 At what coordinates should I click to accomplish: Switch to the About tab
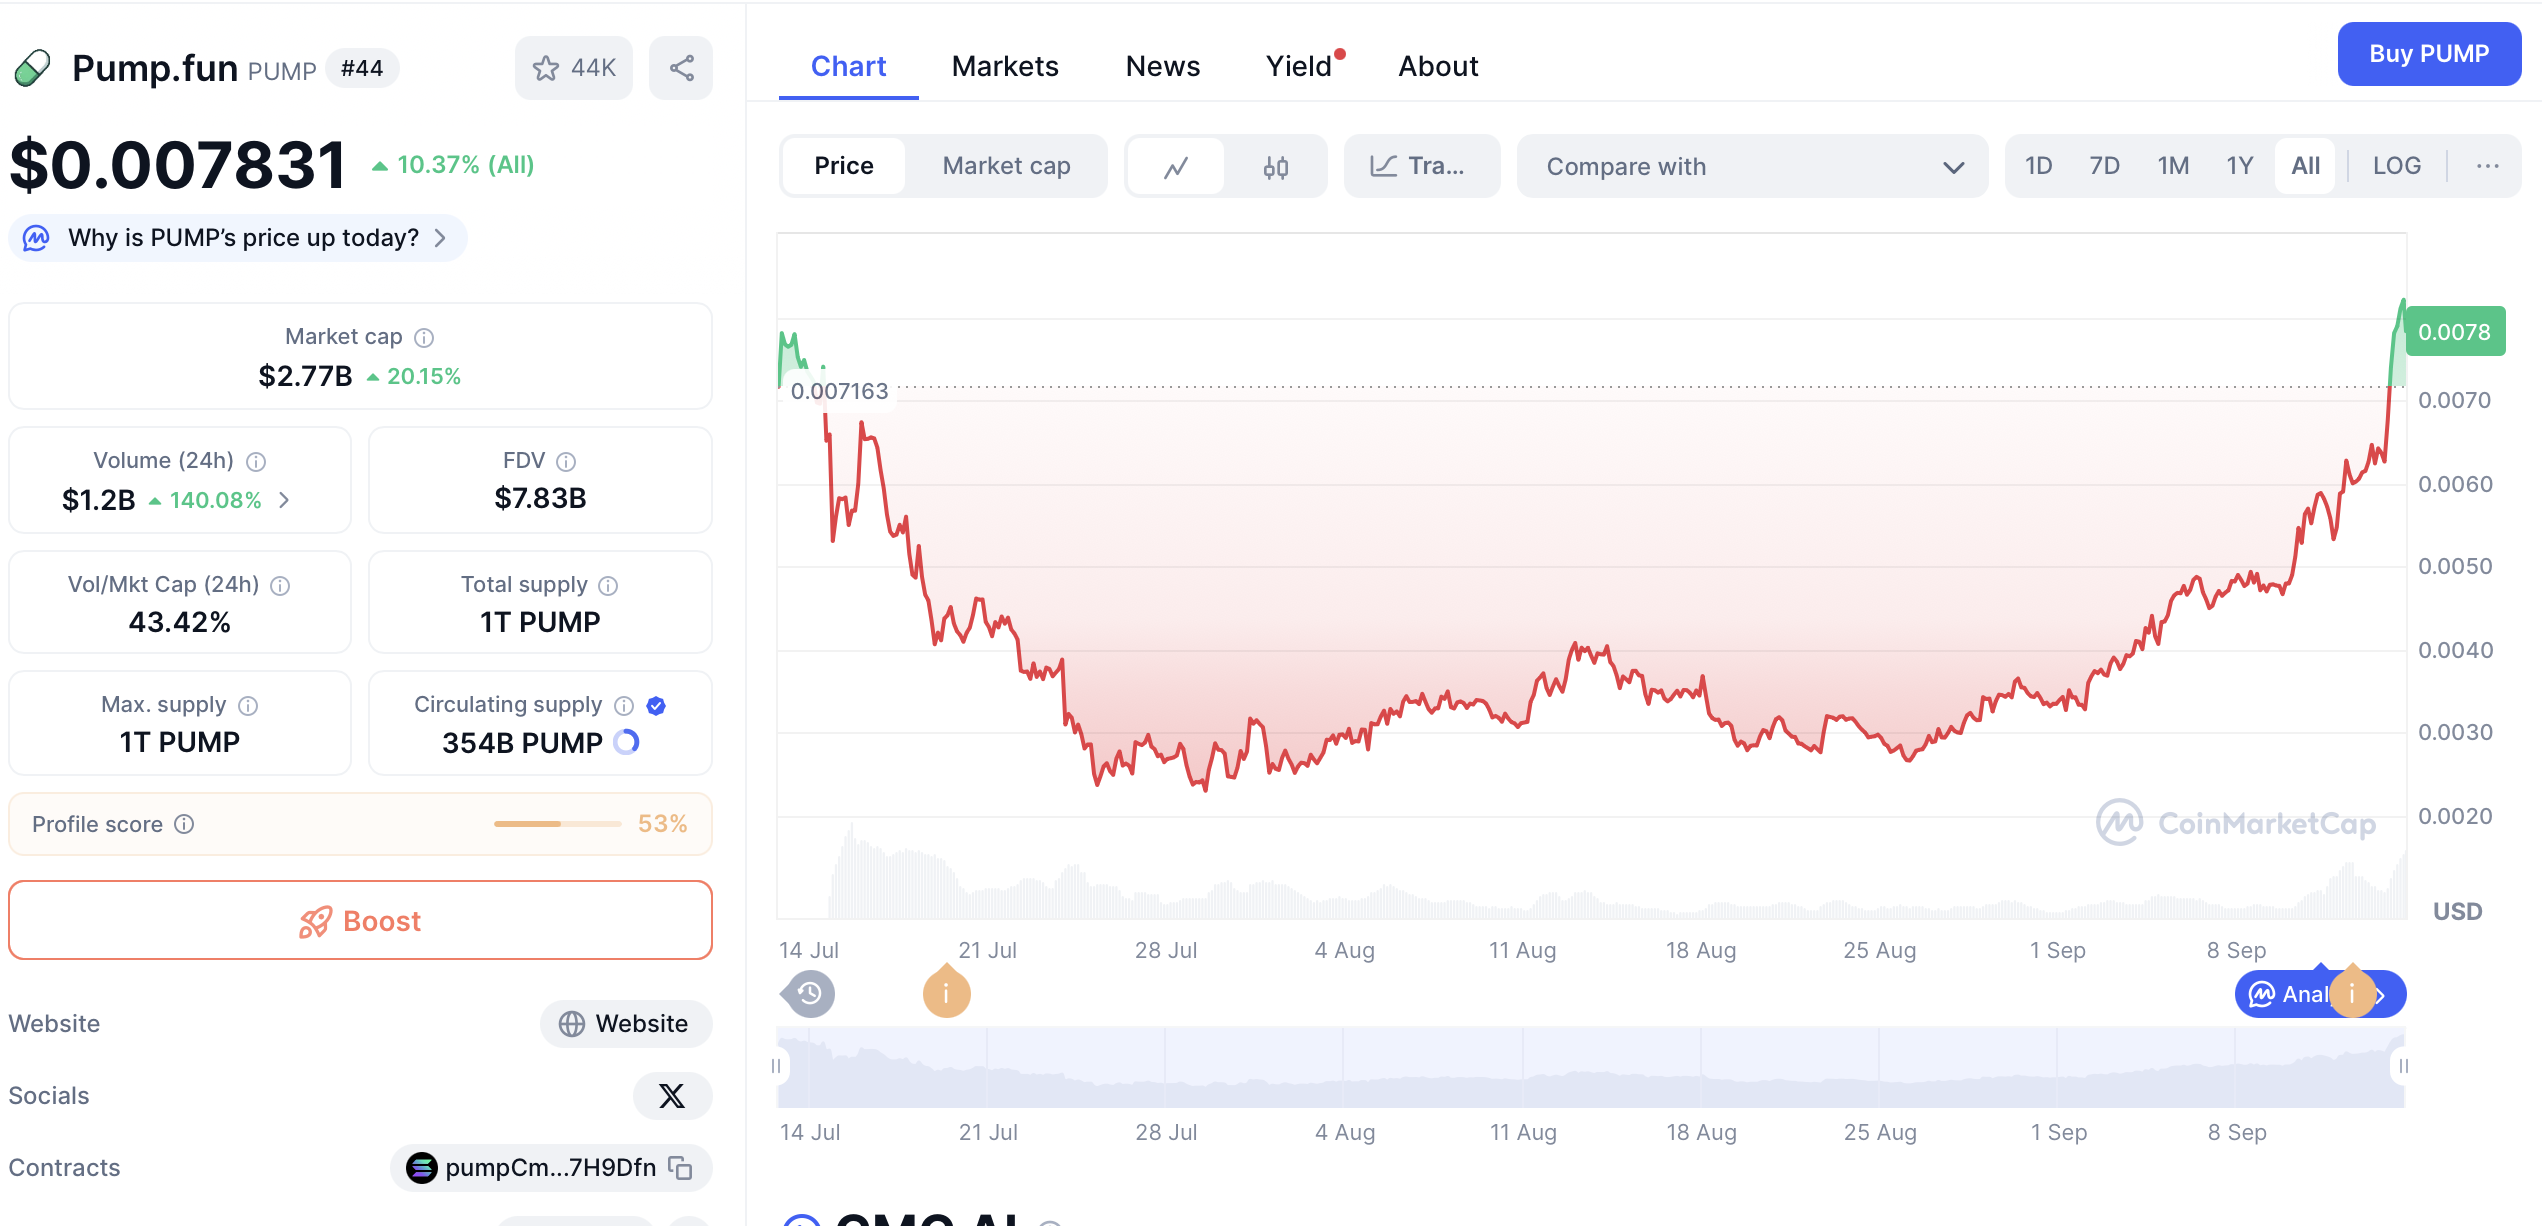(x=1438, y=66)
